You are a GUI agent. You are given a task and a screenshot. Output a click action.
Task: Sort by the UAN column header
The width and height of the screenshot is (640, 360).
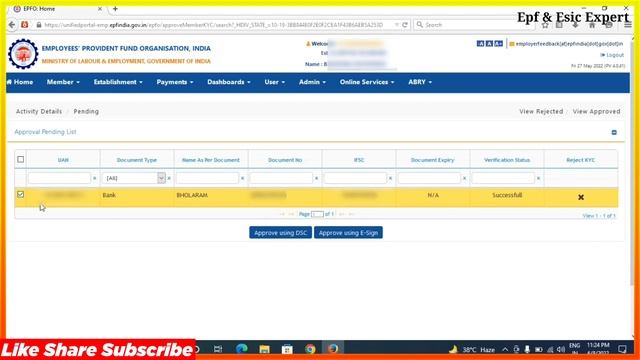click(63, 160)
